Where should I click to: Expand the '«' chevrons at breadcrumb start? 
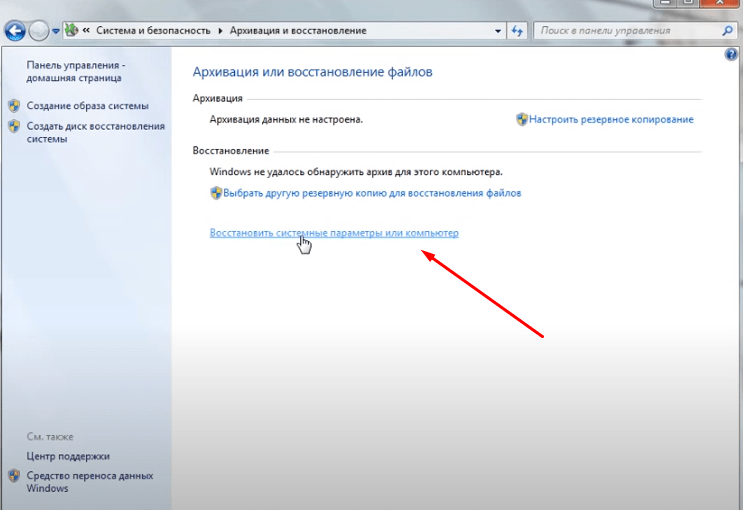tap(87, 31)
